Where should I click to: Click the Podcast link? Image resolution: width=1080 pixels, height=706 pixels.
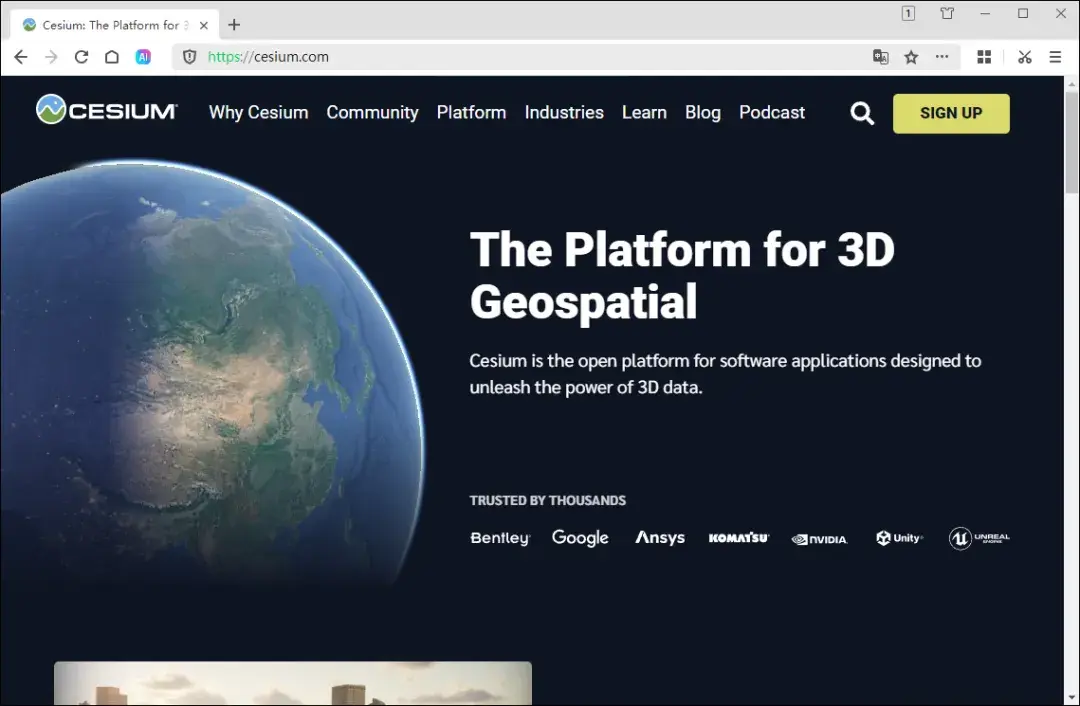[x=772, y=113]
